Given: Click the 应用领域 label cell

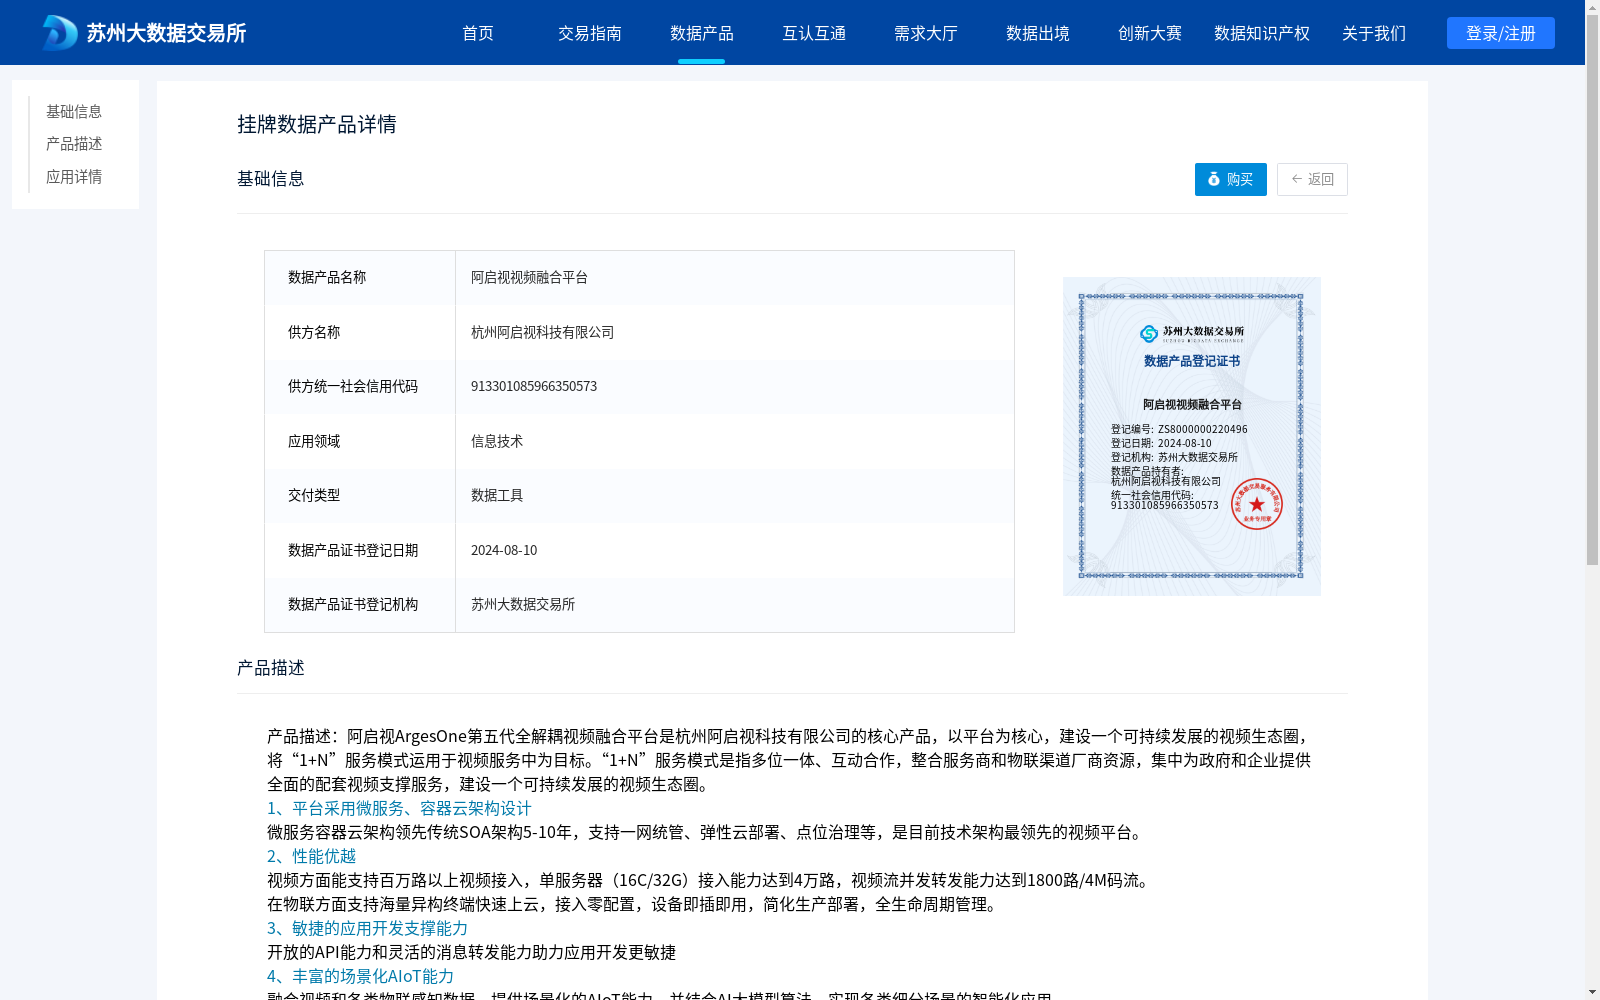Looking at the screenshot, I should [360, 441].
